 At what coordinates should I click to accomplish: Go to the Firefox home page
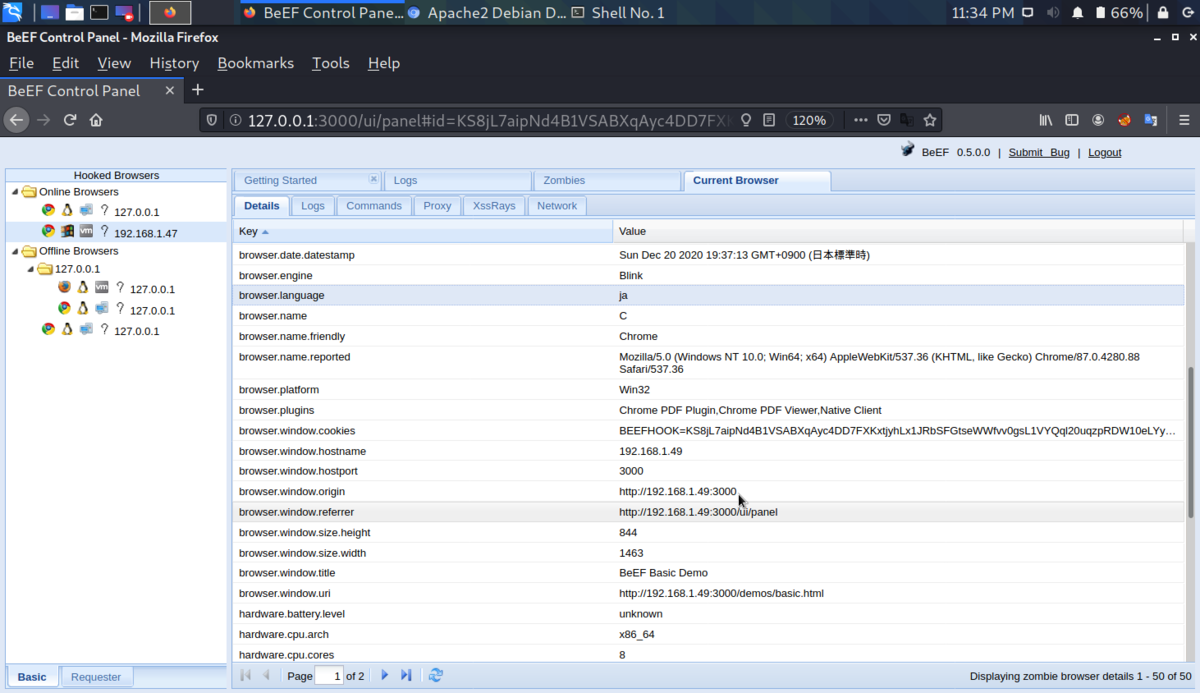pos(96,120)
